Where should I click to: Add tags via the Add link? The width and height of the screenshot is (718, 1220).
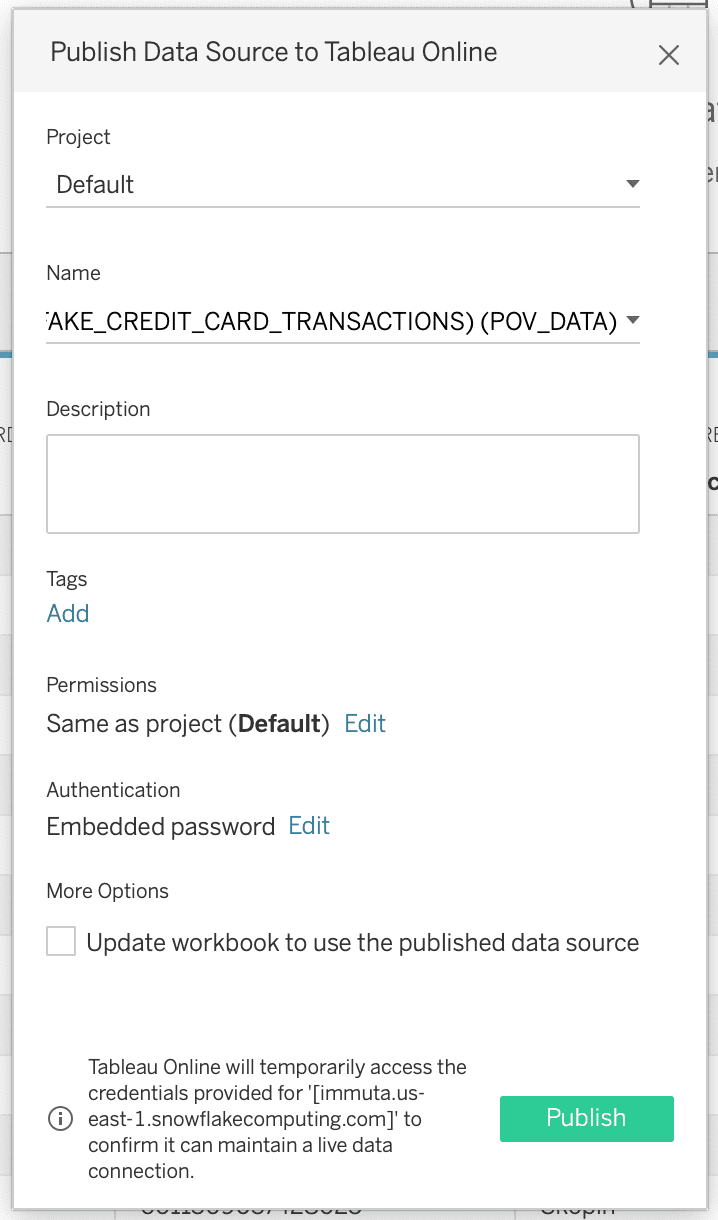(68, 613)
